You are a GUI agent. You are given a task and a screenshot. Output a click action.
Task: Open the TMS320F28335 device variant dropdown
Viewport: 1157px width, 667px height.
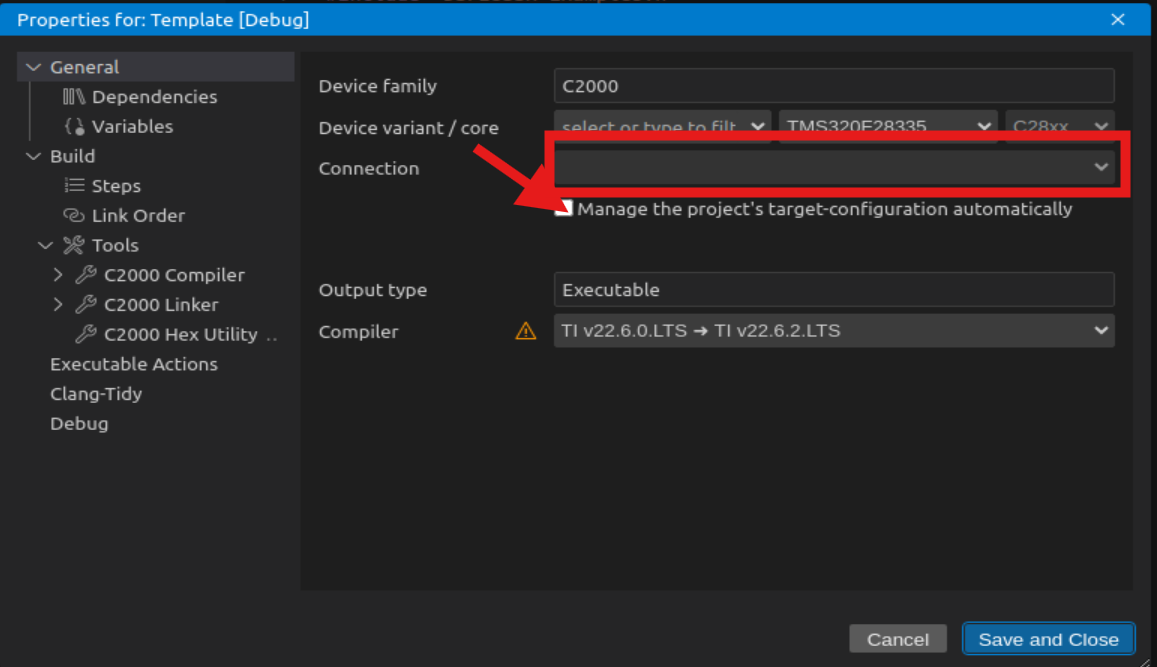(888, 126)
